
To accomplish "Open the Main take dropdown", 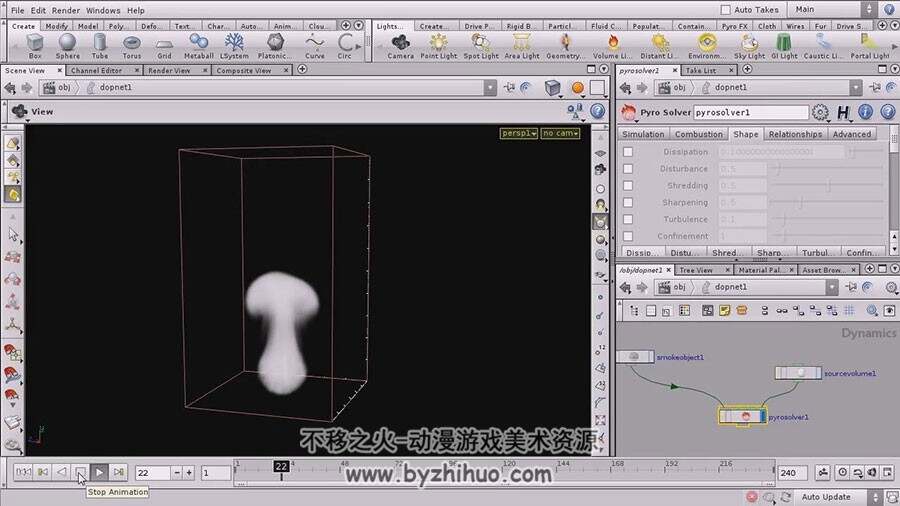I will [833, 10].
